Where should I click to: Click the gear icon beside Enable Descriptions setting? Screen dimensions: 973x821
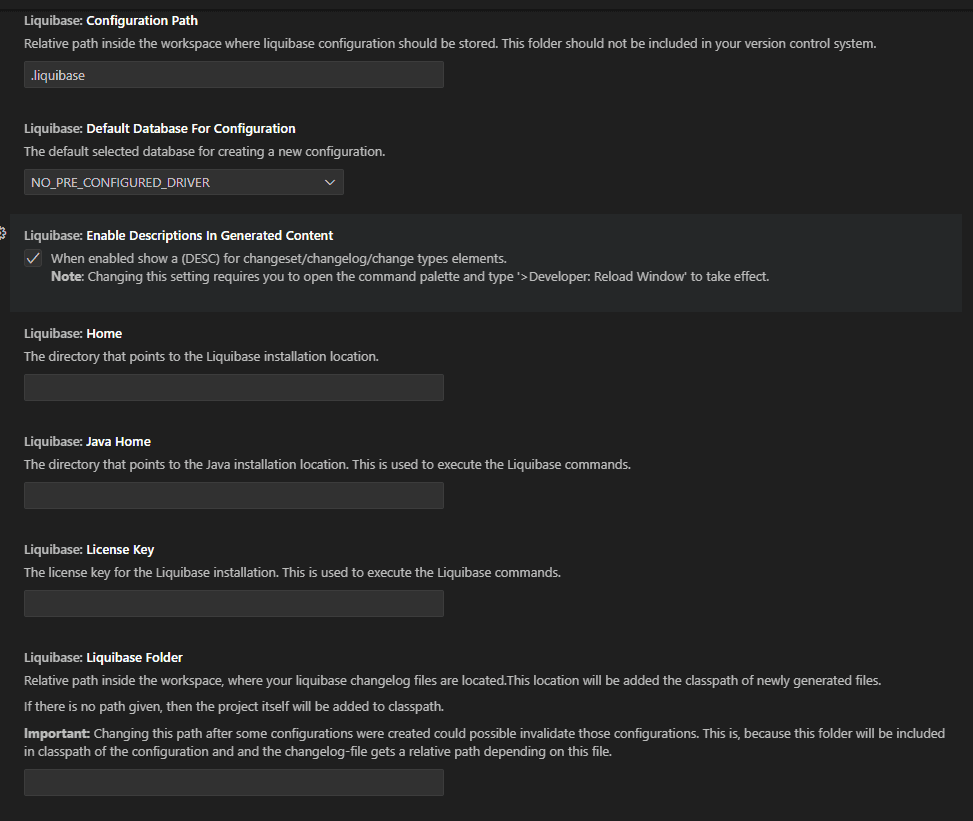4,232
